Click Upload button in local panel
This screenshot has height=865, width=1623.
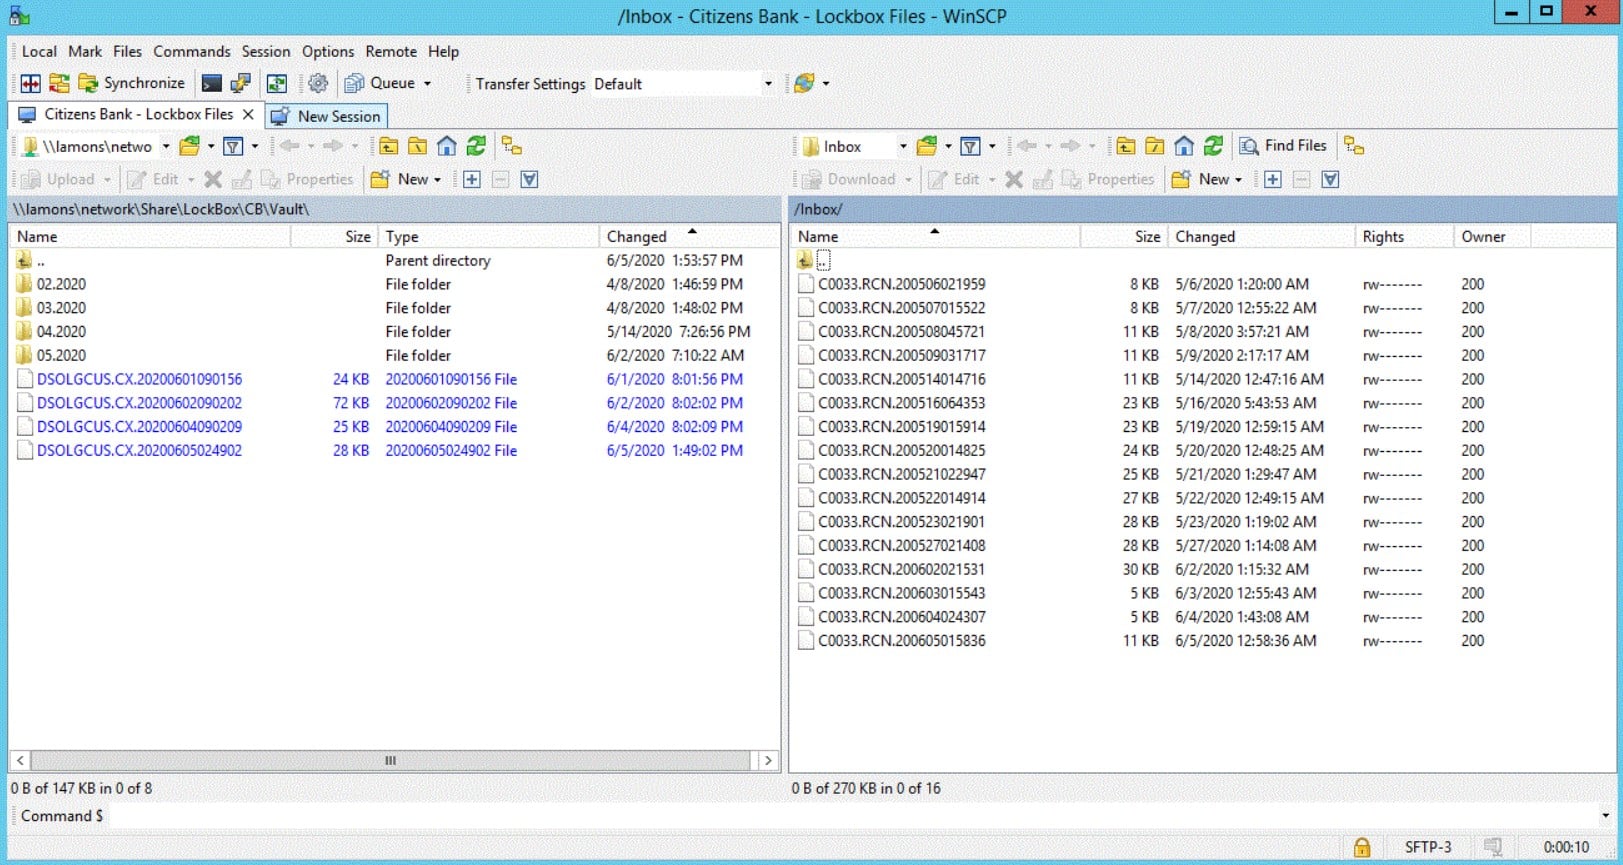coord(65,179)
